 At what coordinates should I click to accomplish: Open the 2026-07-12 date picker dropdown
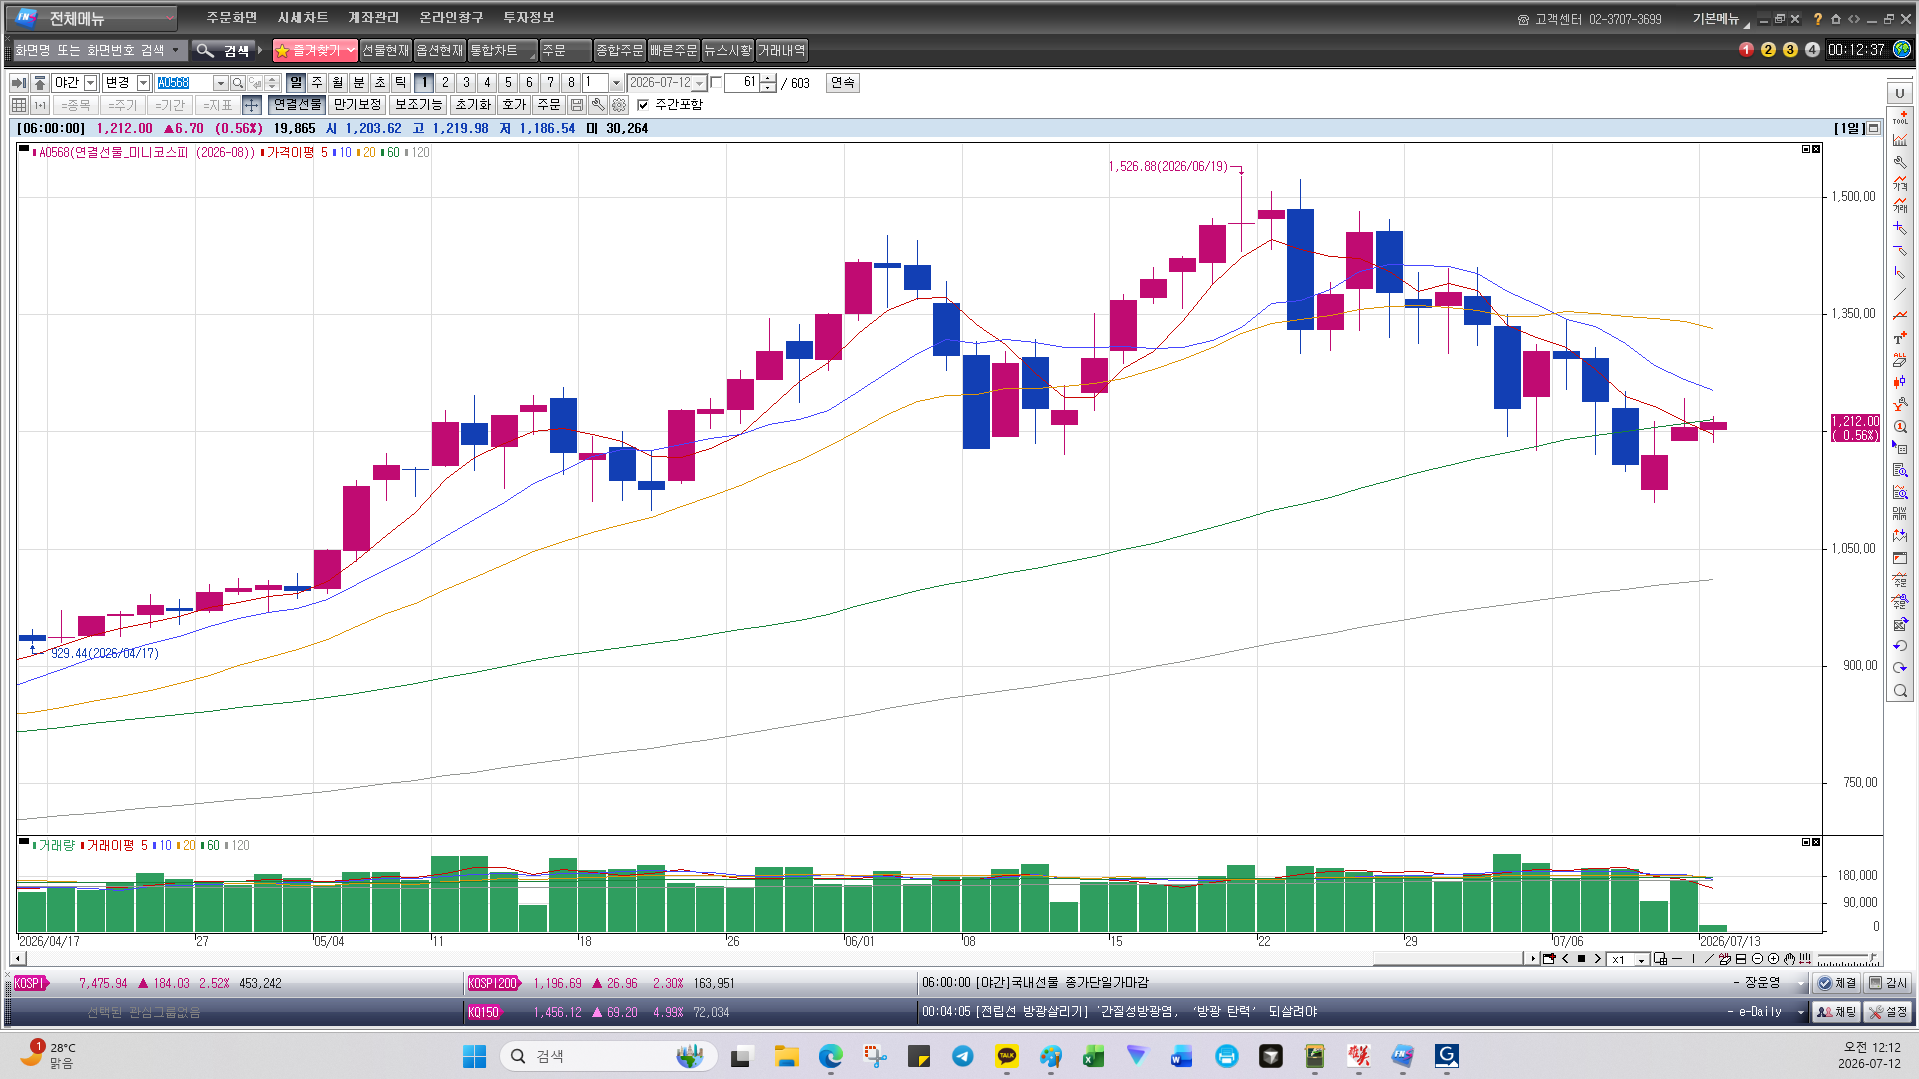[x=700, y=83]
